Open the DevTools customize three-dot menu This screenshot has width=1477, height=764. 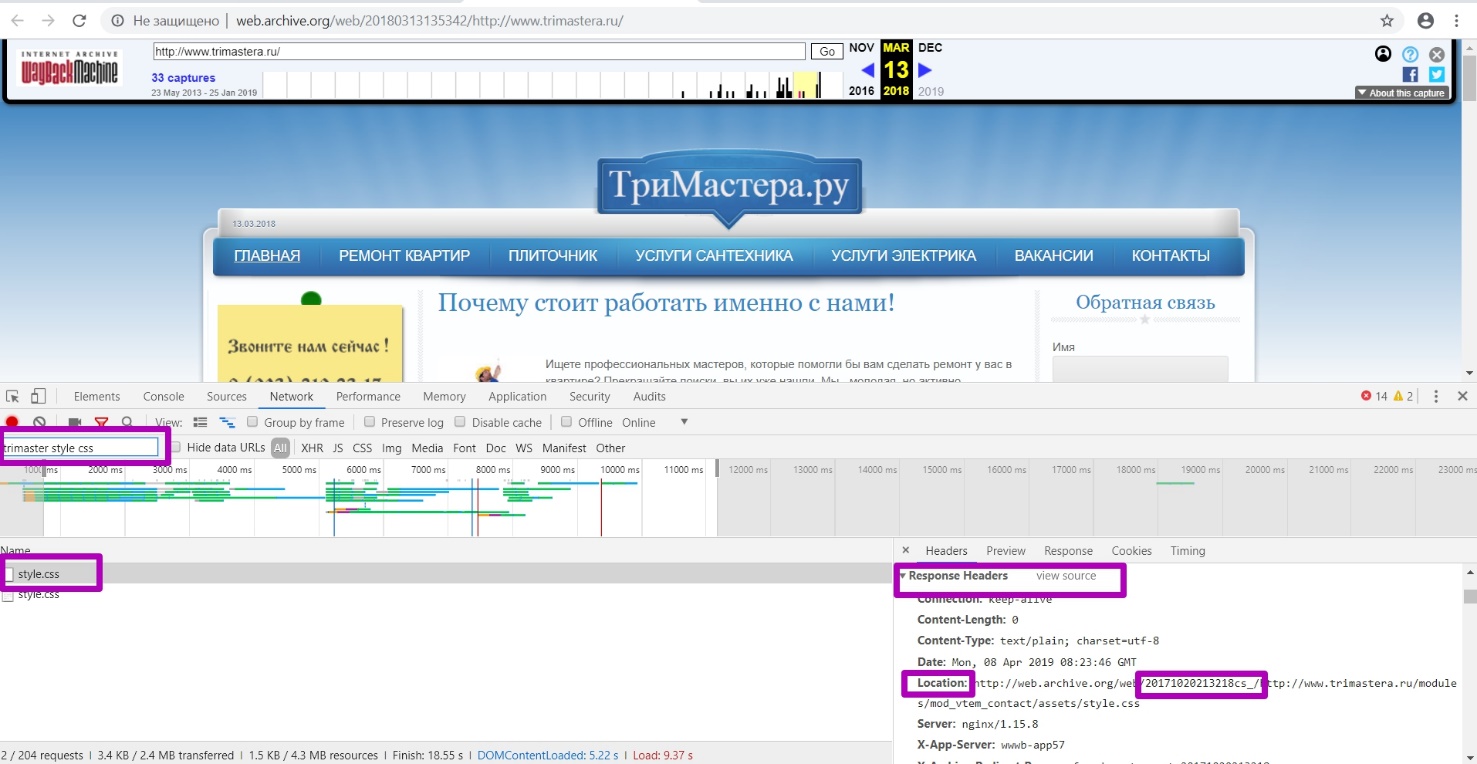click(x=1436, y=396)
